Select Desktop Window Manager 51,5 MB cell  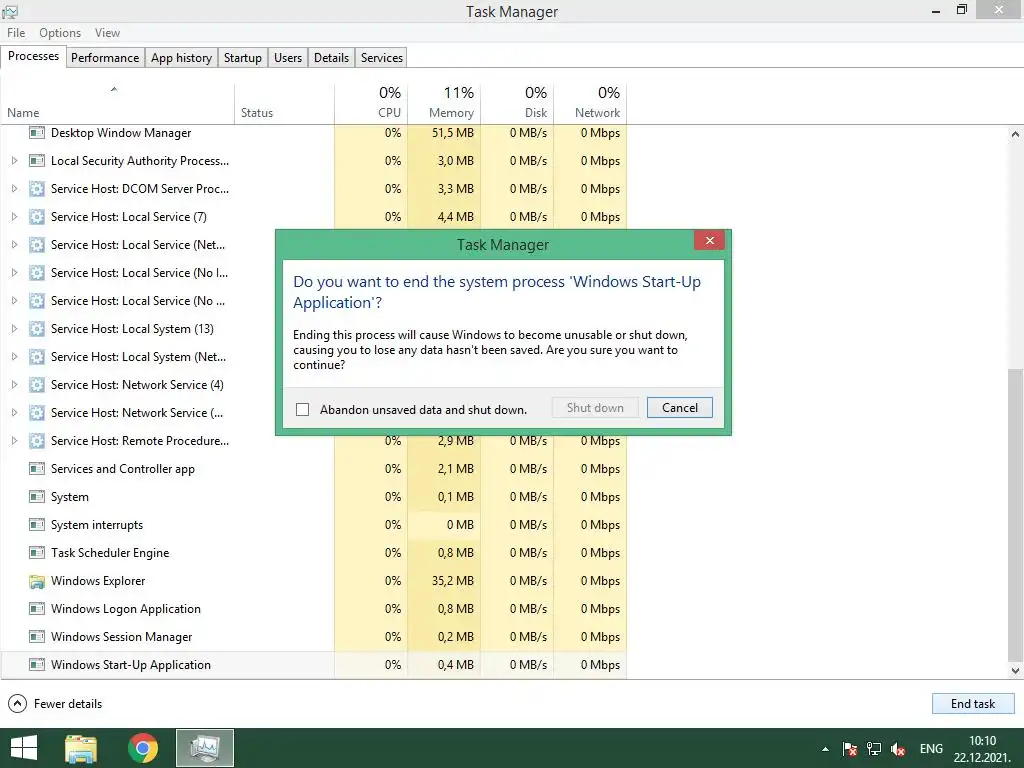point(444,133)
